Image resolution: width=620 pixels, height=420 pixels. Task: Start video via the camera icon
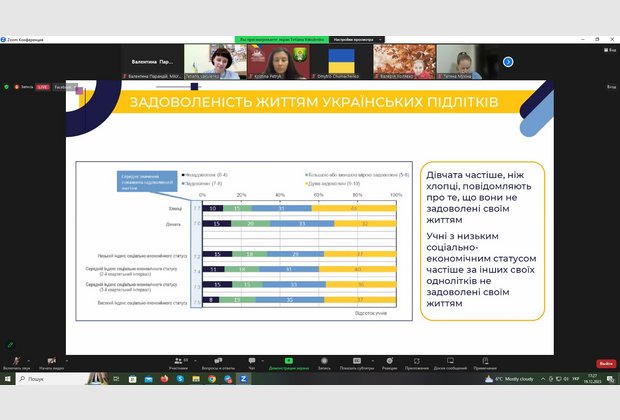click(51, 363)
